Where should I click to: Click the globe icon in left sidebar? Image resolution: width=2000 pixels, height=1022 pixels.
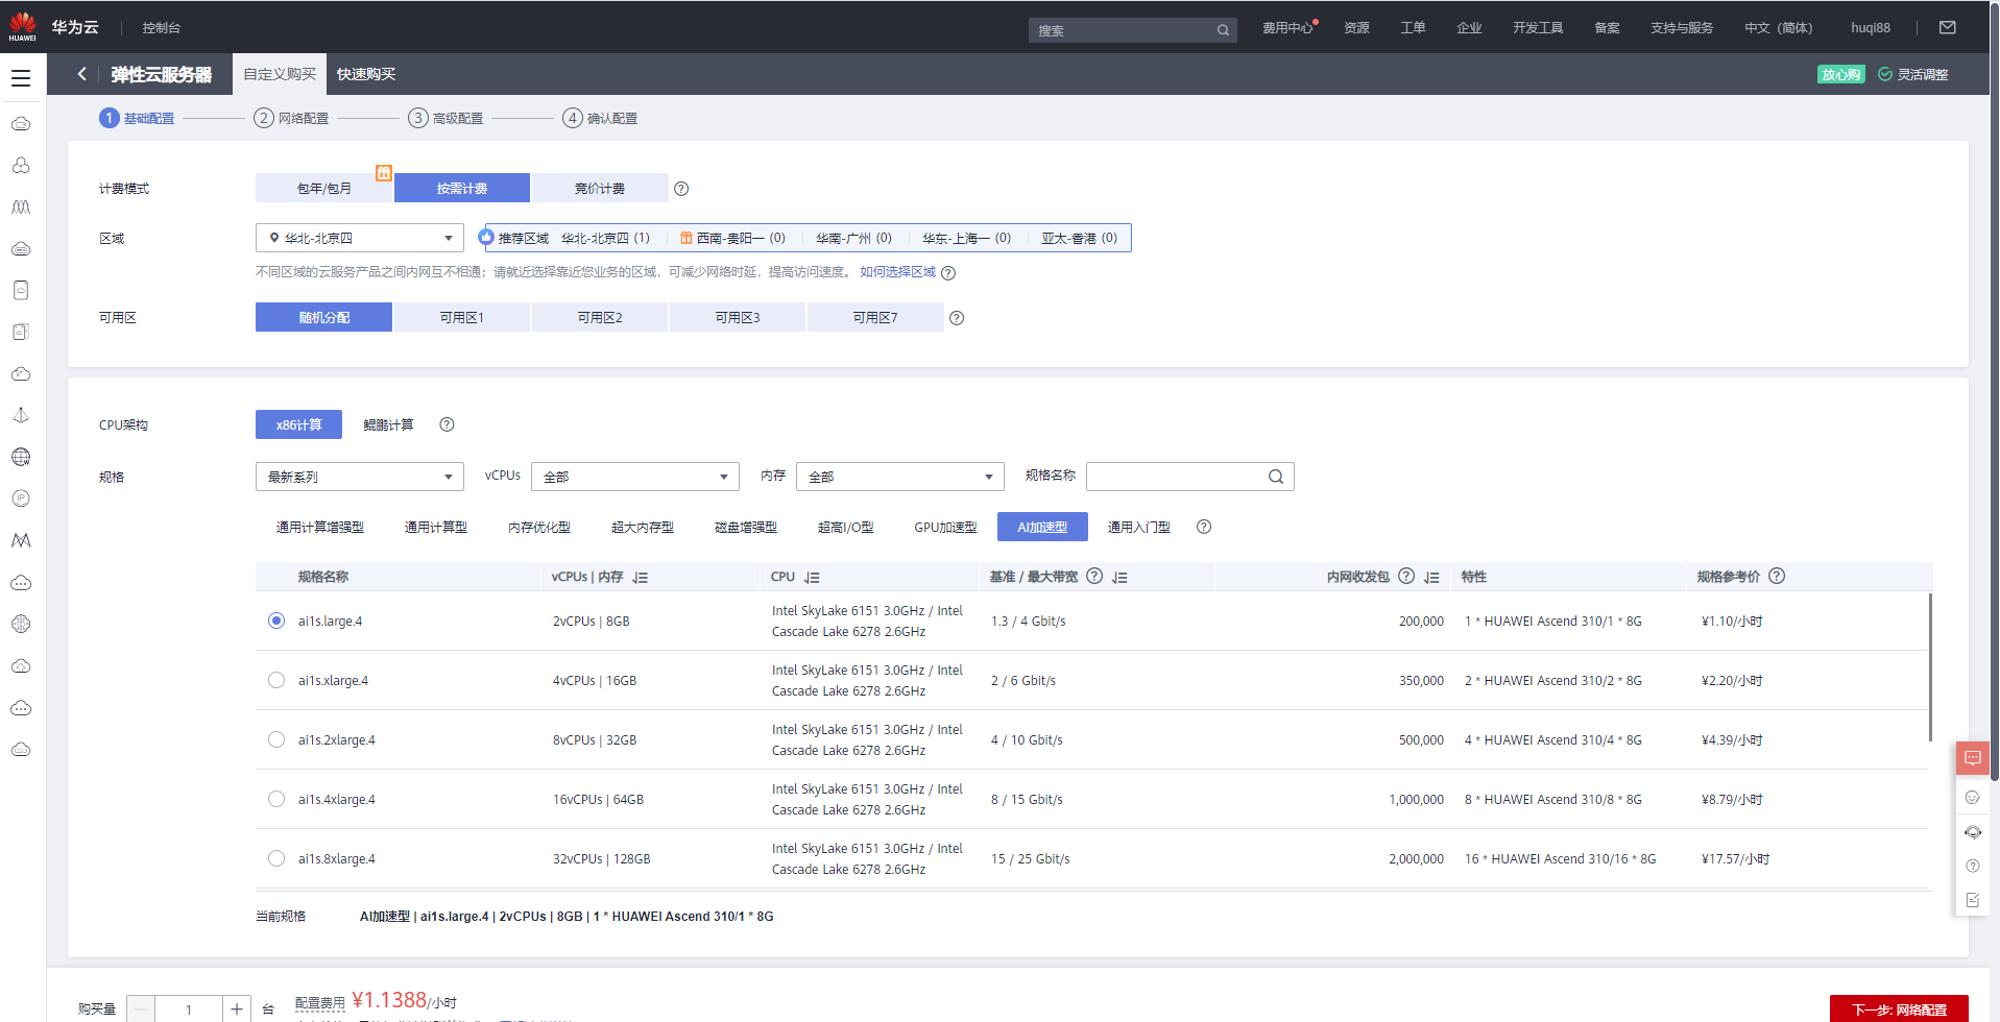(21, 457)
